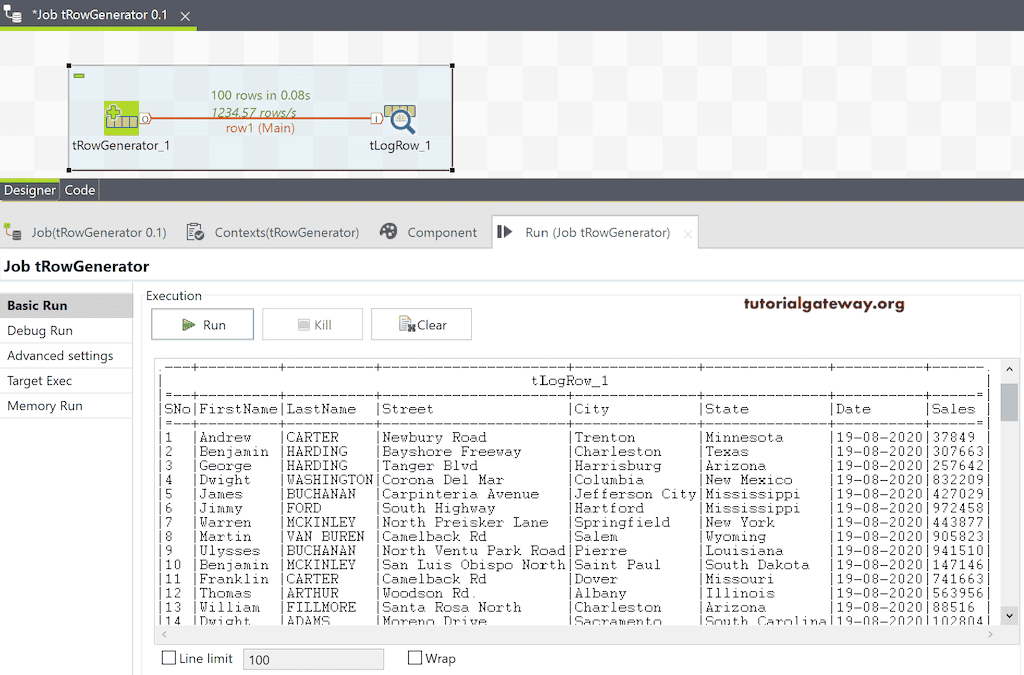This screenshot has width=1024, height=675.
Task: Switch to the Code tab
Action: (x=80, y=190)
